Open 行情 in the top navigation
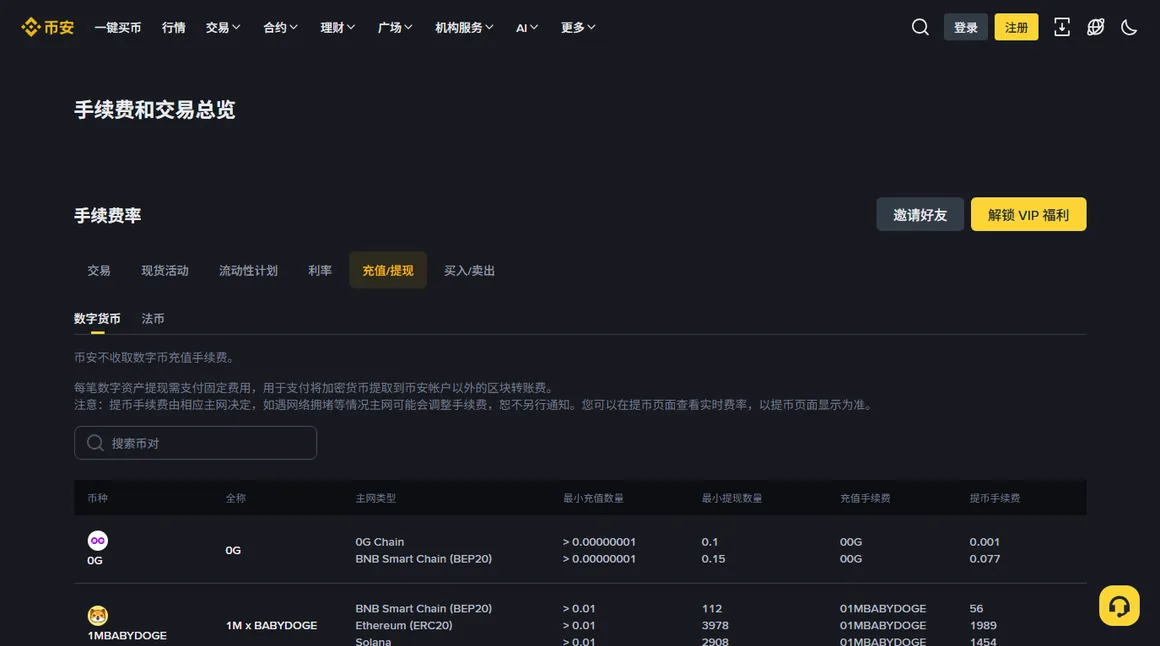1160x646 pixels. (173, 27)
